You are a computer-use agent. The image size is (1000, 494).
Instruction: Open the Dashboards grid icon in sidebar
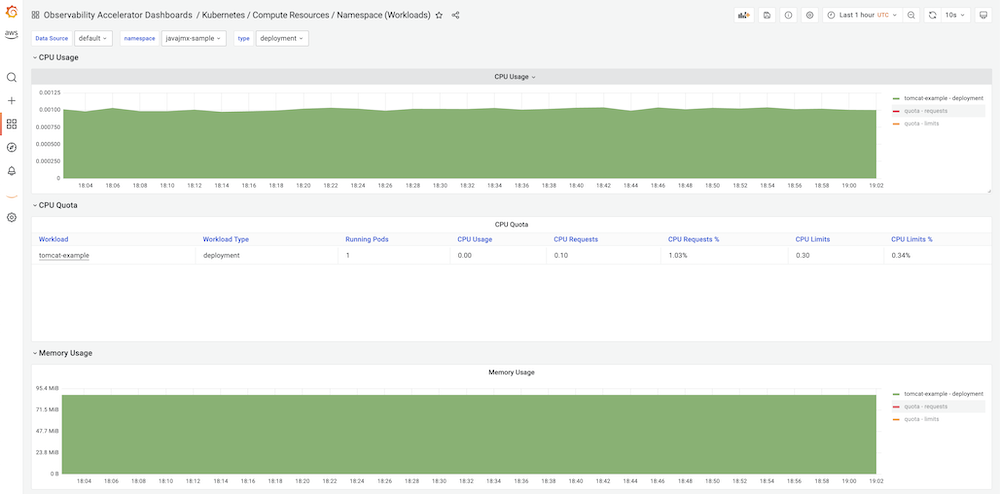[11, 124]
